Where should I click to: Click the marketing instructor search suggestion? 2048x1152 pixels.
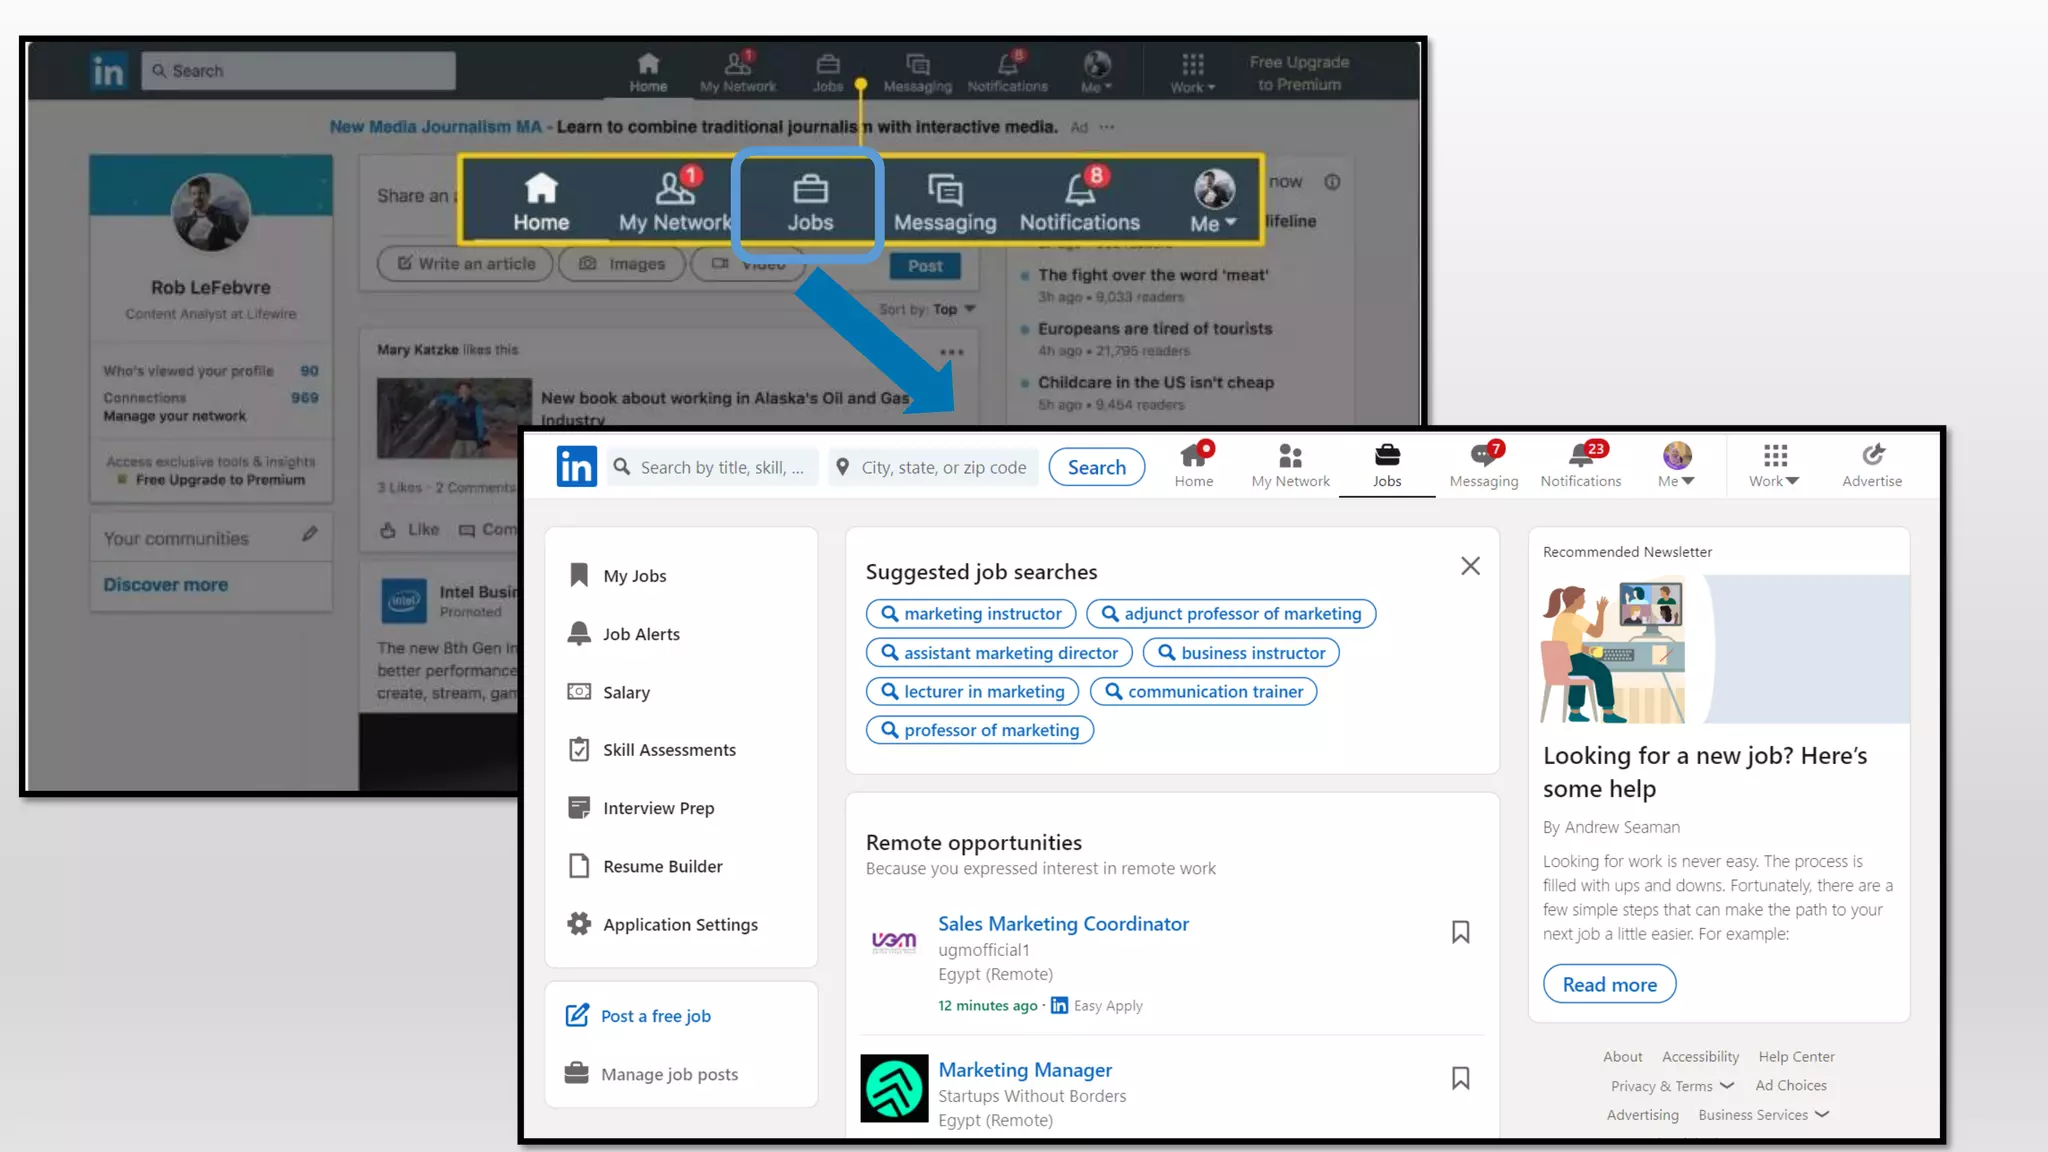[970, 614]
